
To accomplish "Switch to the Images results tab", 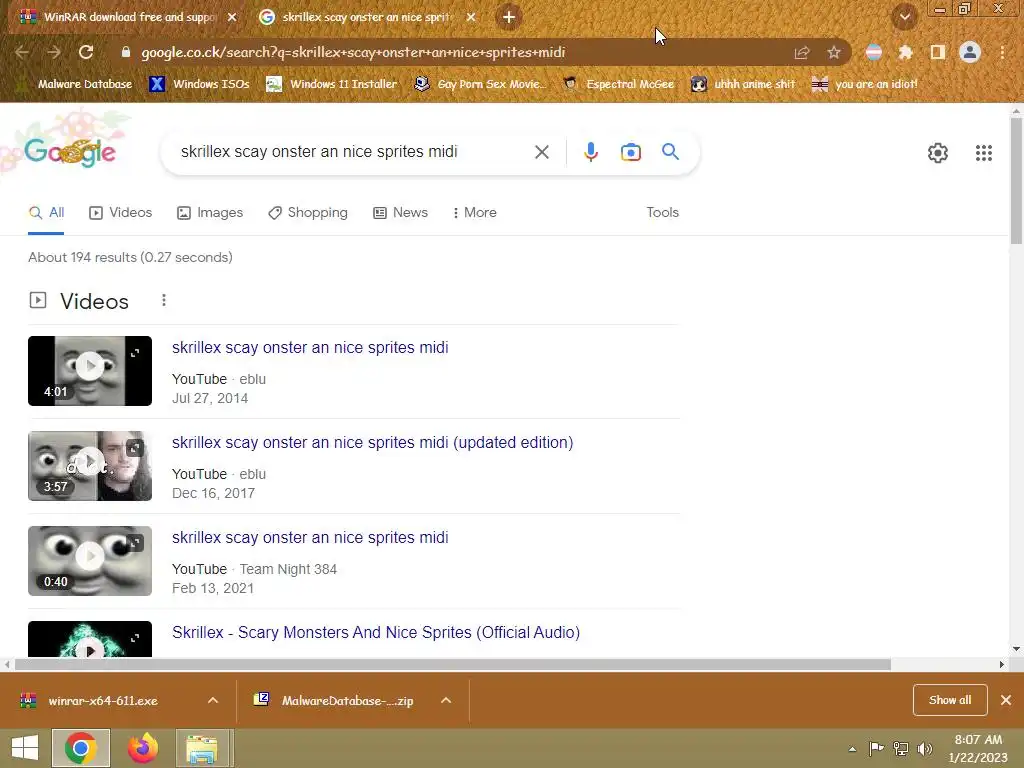I will 210,213.
